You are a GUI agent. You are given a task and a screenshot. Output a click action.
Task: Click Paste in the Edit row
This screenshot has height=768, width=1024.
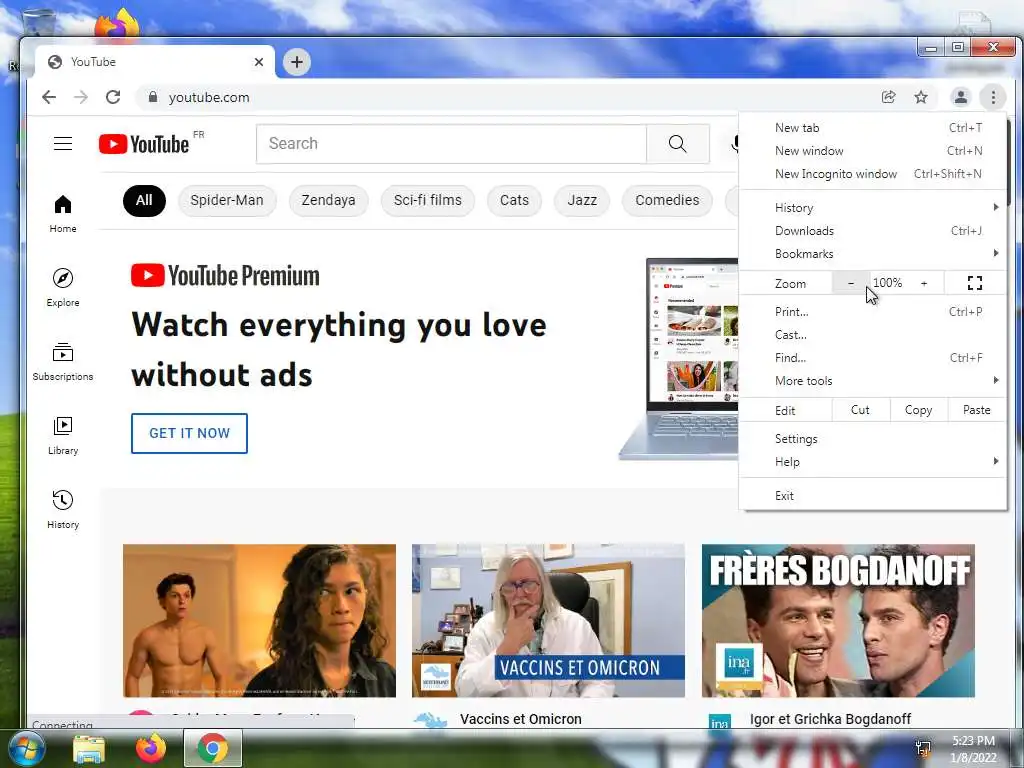(976, 410)
